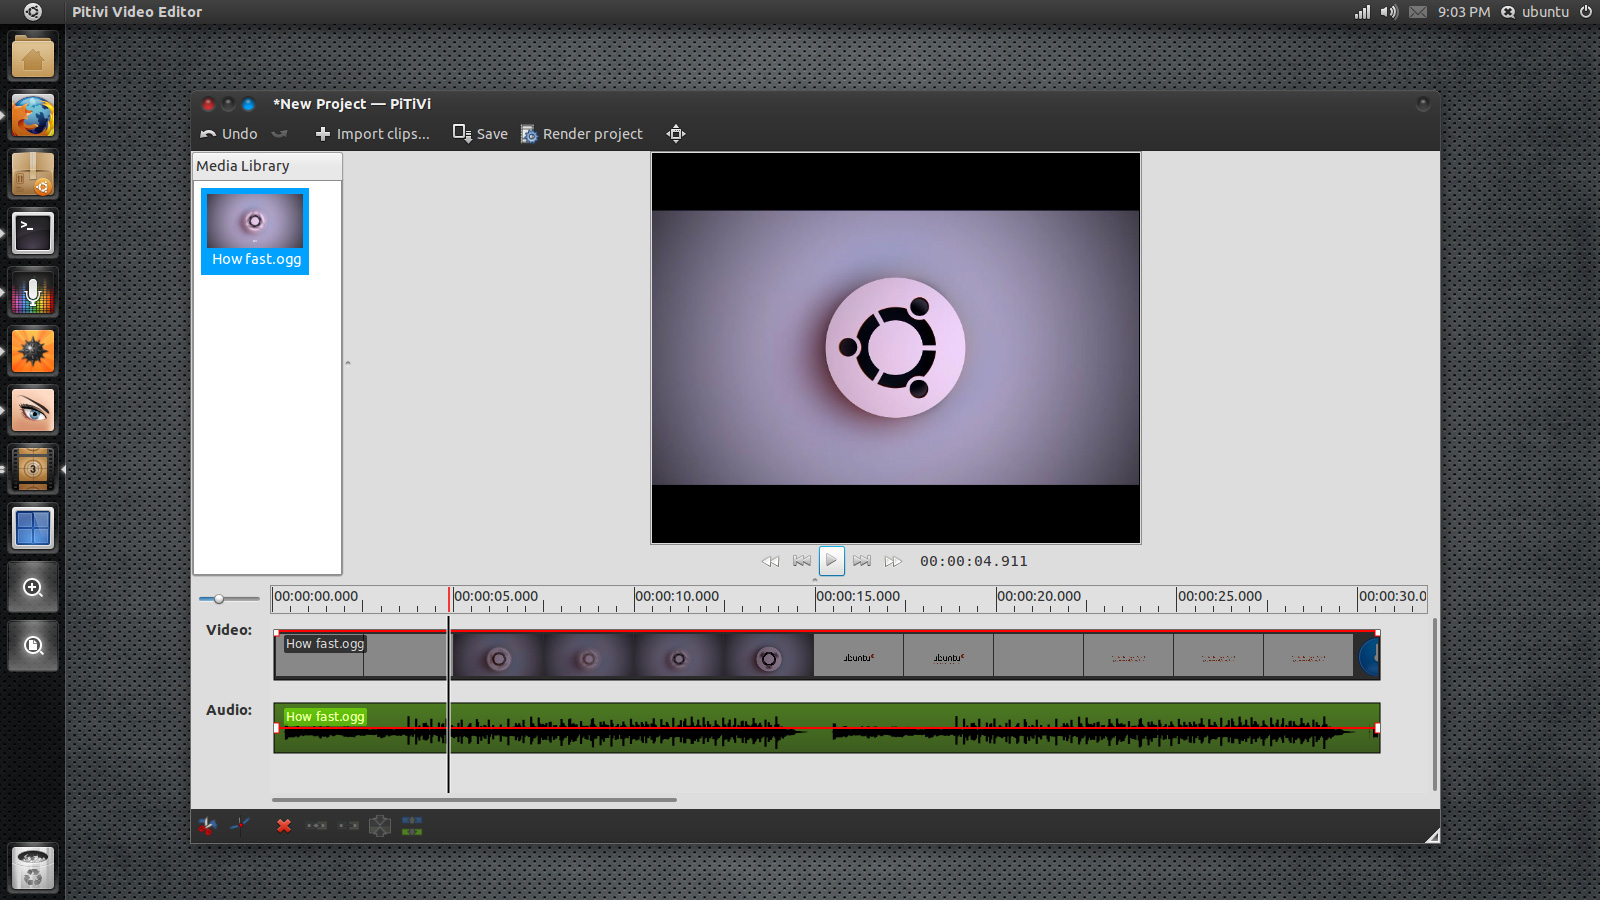The image size is (1600, 900).
Task: Click the Audio track label
Action: pos(229,710)
